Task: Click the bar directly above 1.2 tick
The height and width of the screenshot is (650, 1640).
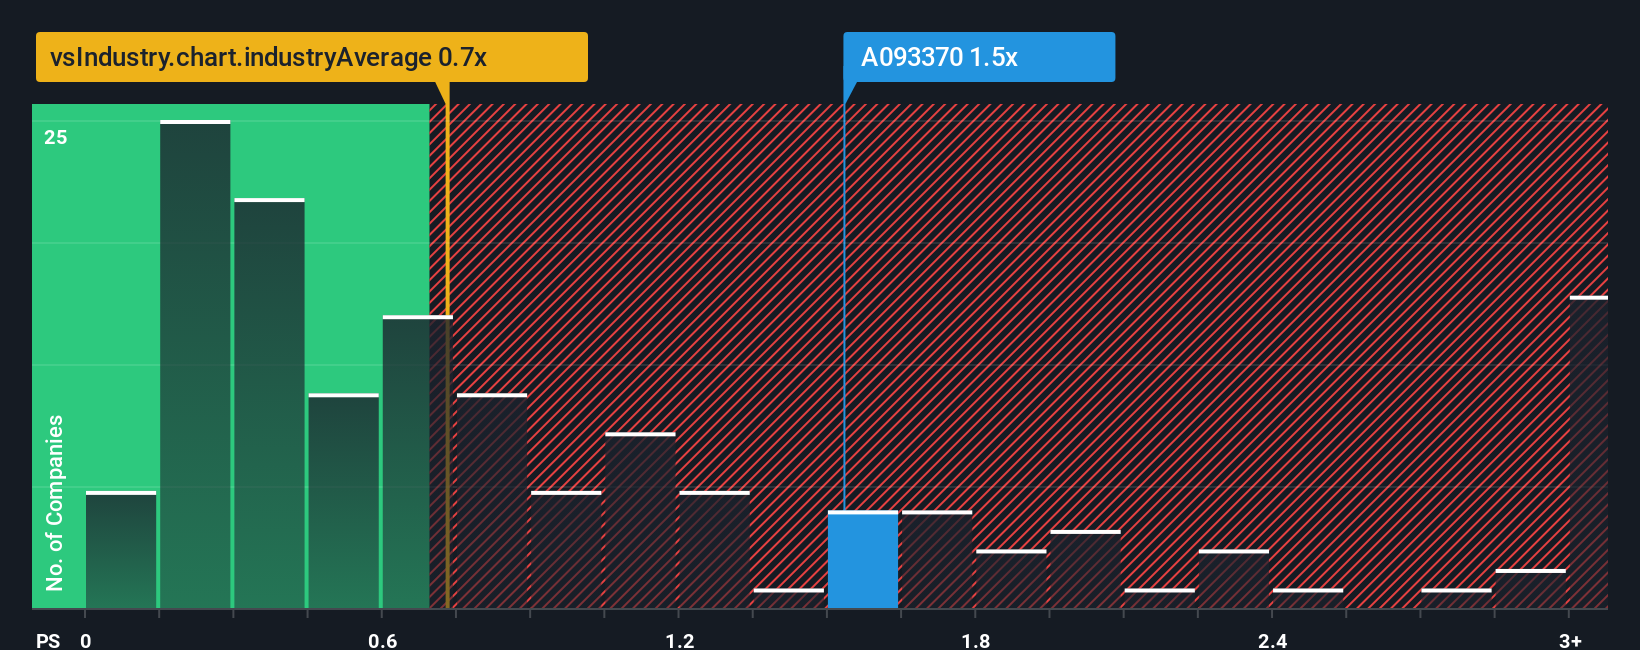Action: [714, 550]
